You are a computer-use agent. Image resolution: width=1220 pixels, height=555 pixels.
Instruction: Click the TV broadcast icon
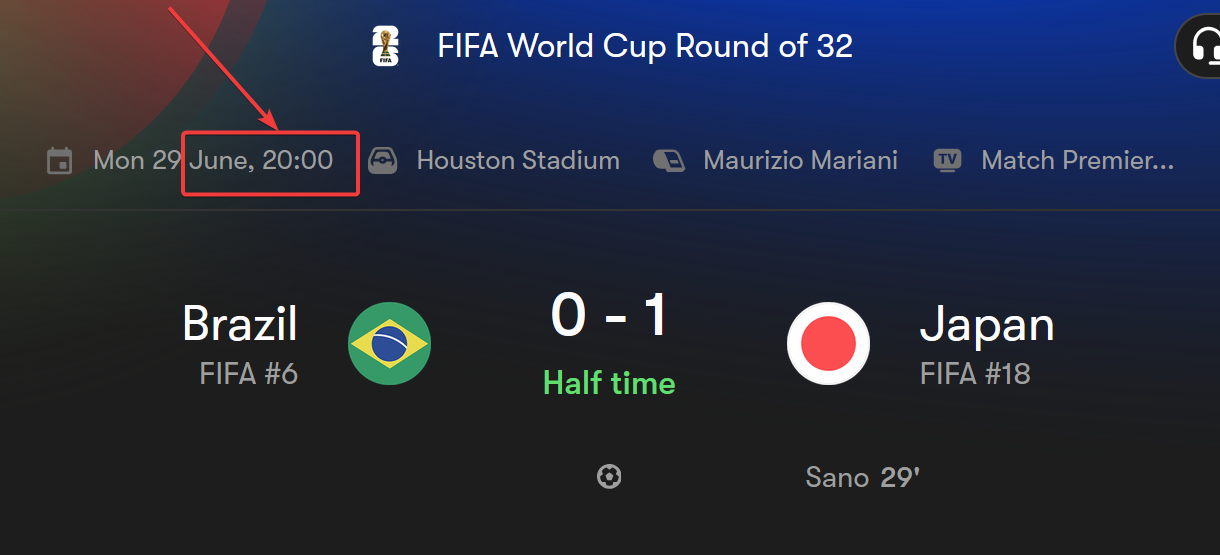coord(947,160)
